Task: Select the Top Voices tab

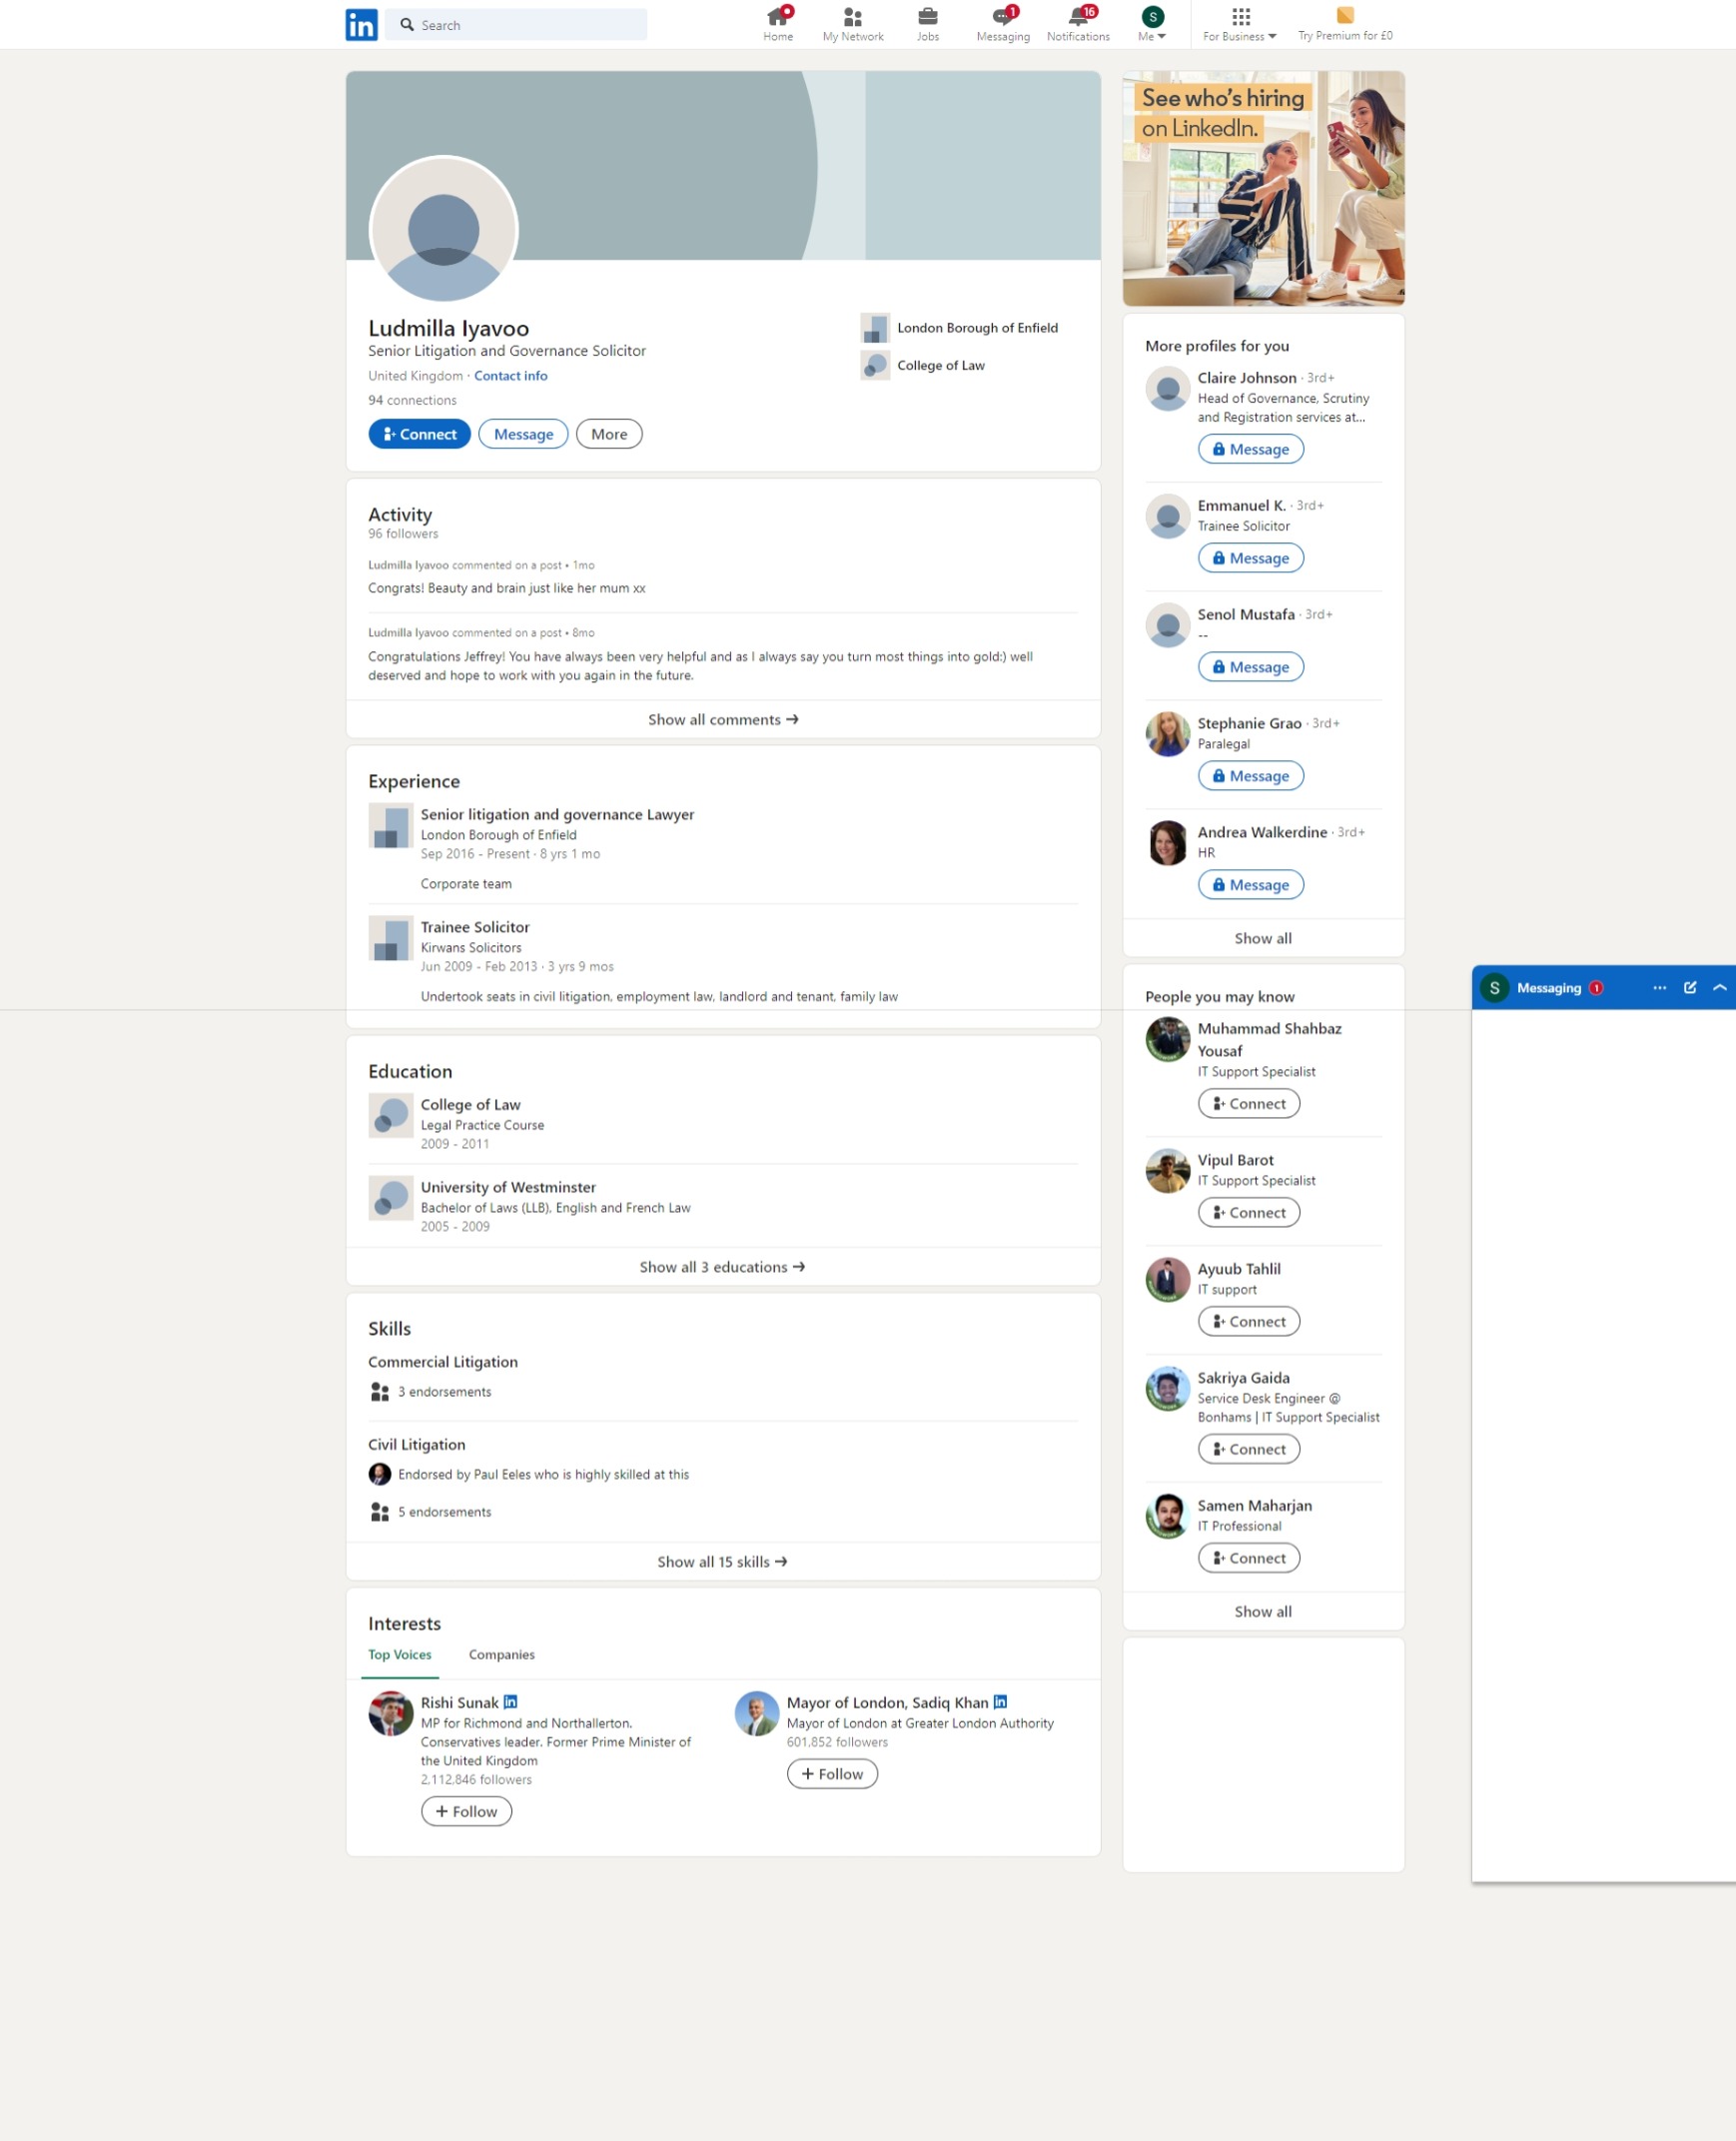Action: [x=400, y=1655]
